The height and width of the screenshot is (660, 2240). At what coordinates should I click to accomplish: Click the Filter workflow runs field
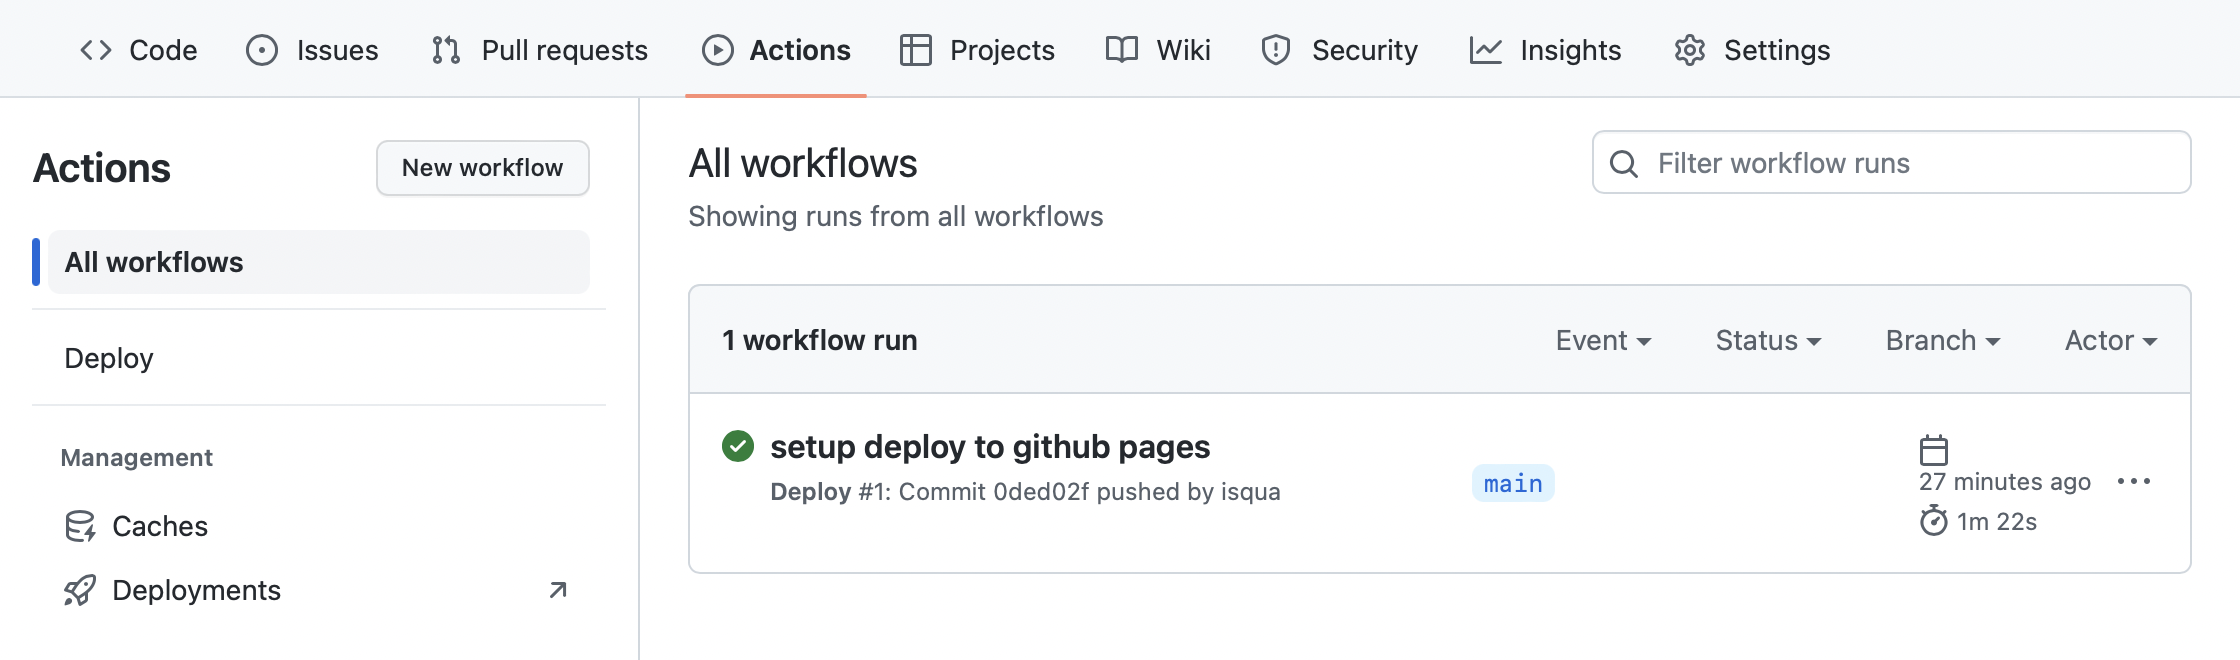[1892, 162]
